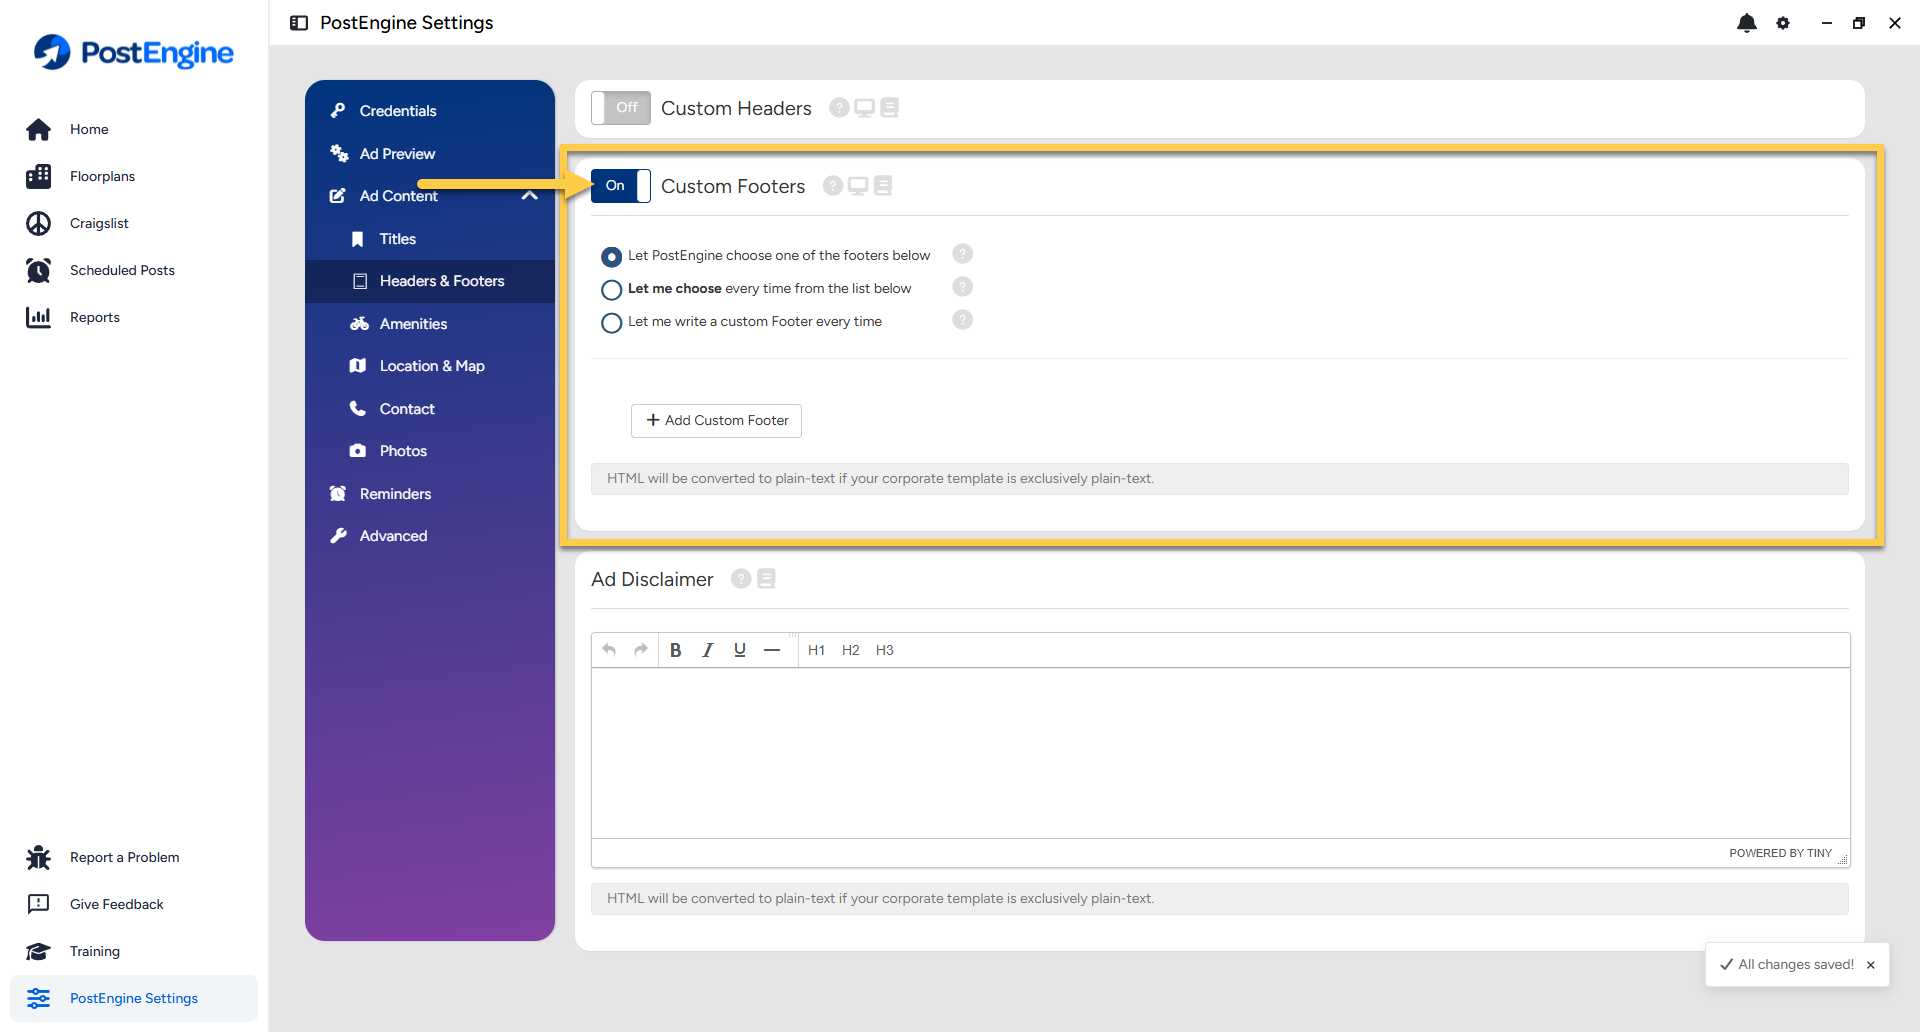Open the Contact settings page
Viewport: 1920px width, 1032px height.
point(430,409)
